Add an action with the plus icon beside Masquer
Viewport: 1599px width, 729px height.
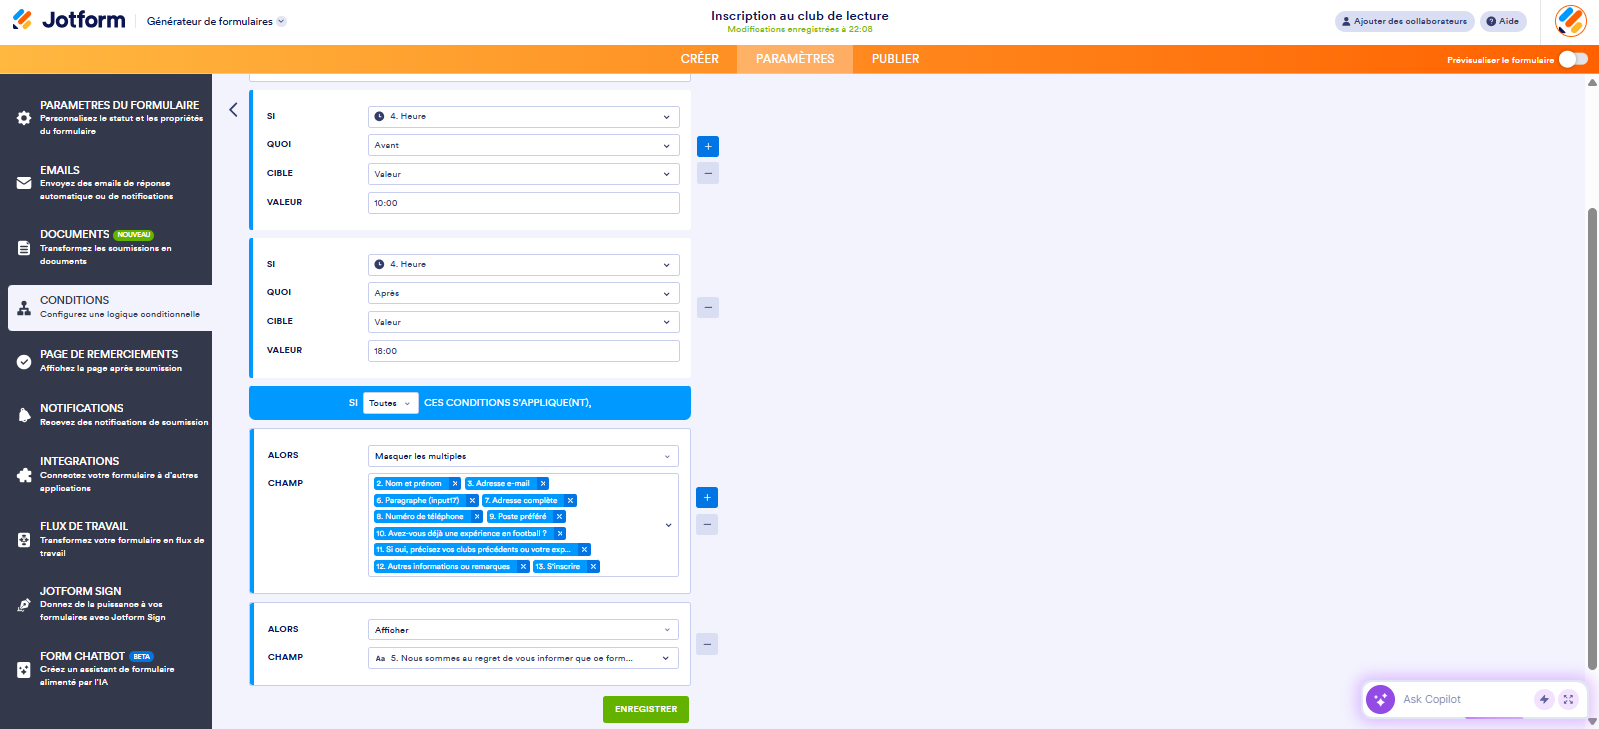point(707,498)
